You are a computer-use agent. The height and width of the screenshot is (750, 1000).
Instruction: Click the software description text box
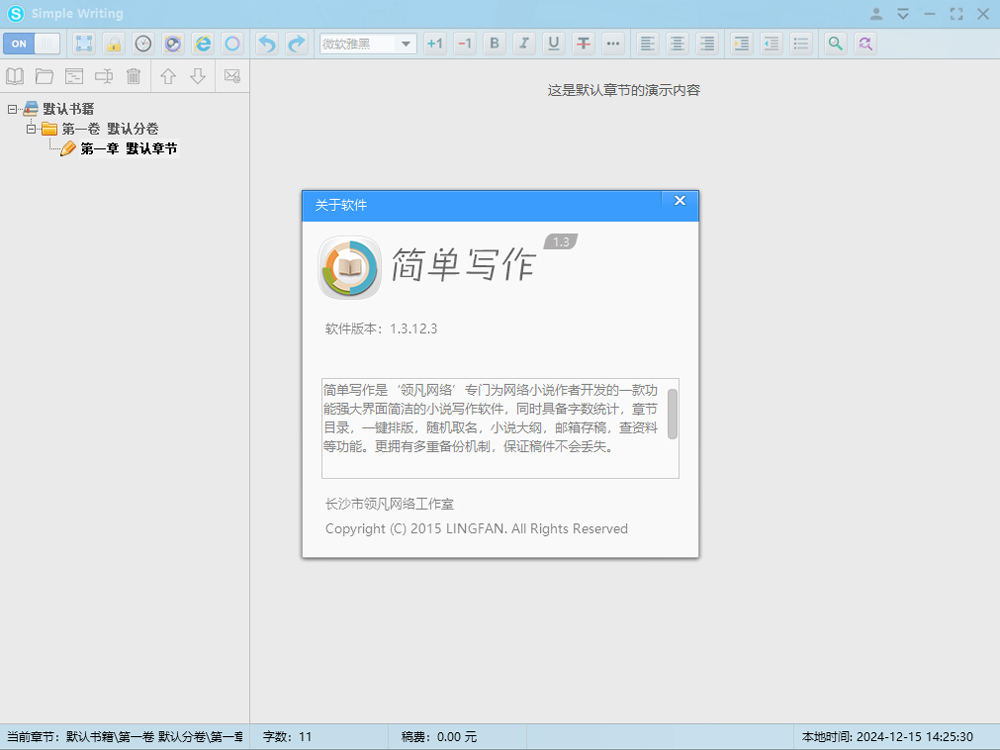point(500,428)
